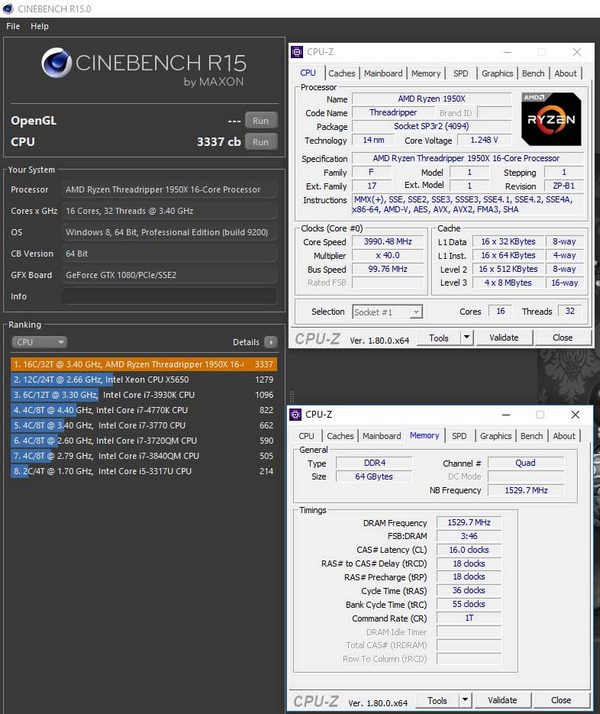Select Intel Core i7-3770 ranking row
The width and height of the screenshot is (600, 714).
tap(144, 425)
